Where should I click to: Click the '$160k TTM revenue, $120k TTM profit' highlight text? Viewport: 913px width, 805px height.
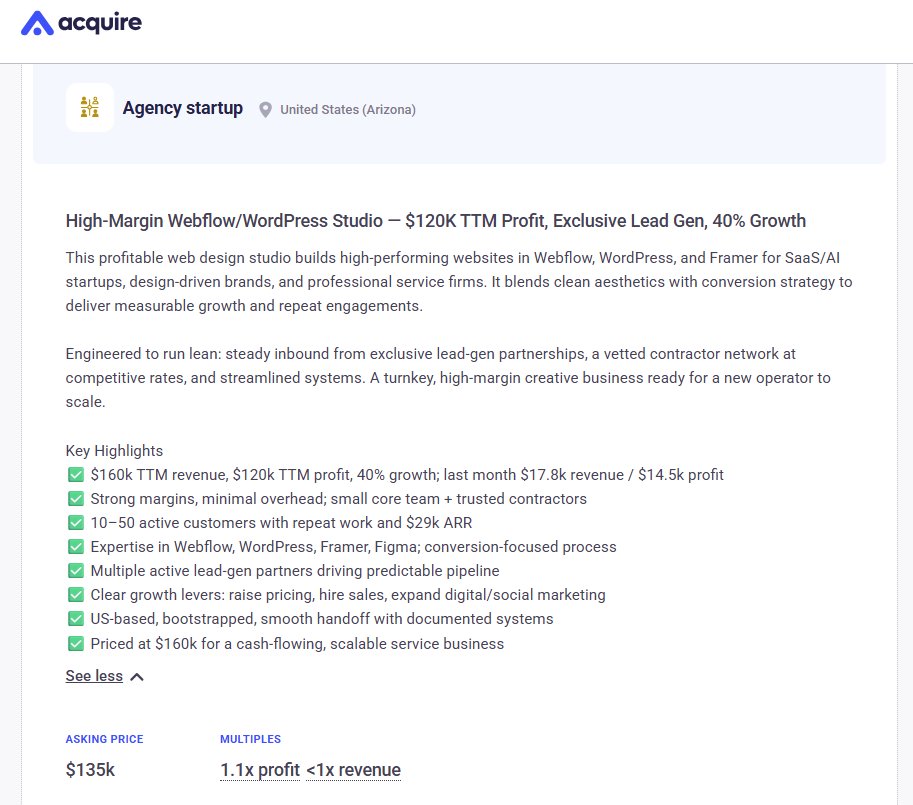click(407, 475)
